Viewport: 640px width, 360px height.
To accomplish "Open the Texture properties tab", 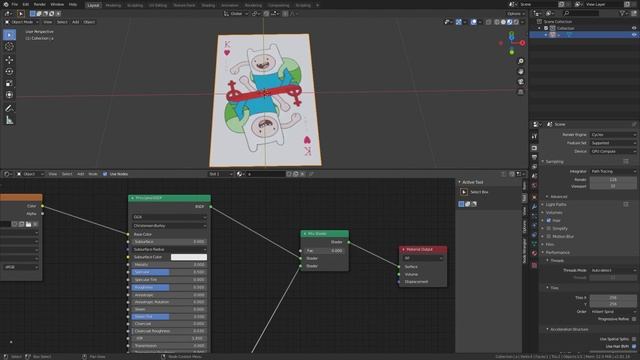I will click(x=534, y=265).
